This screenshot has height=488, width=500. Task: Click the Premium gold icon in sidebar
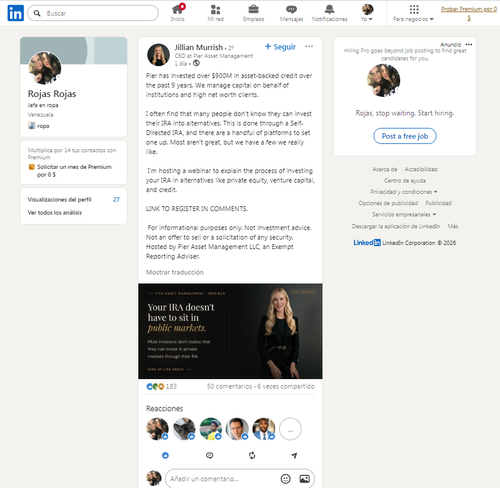32,167
